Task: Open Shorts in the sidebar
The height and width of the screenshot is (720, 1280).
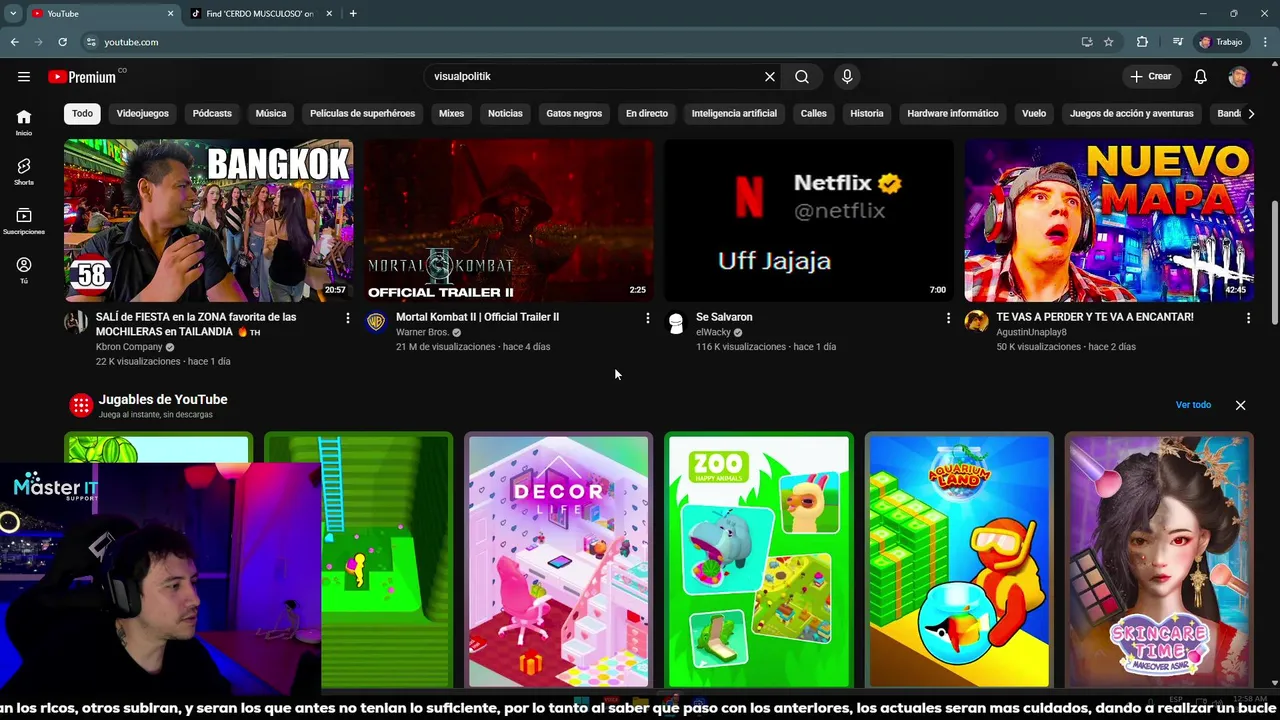Action: [24, 171]
